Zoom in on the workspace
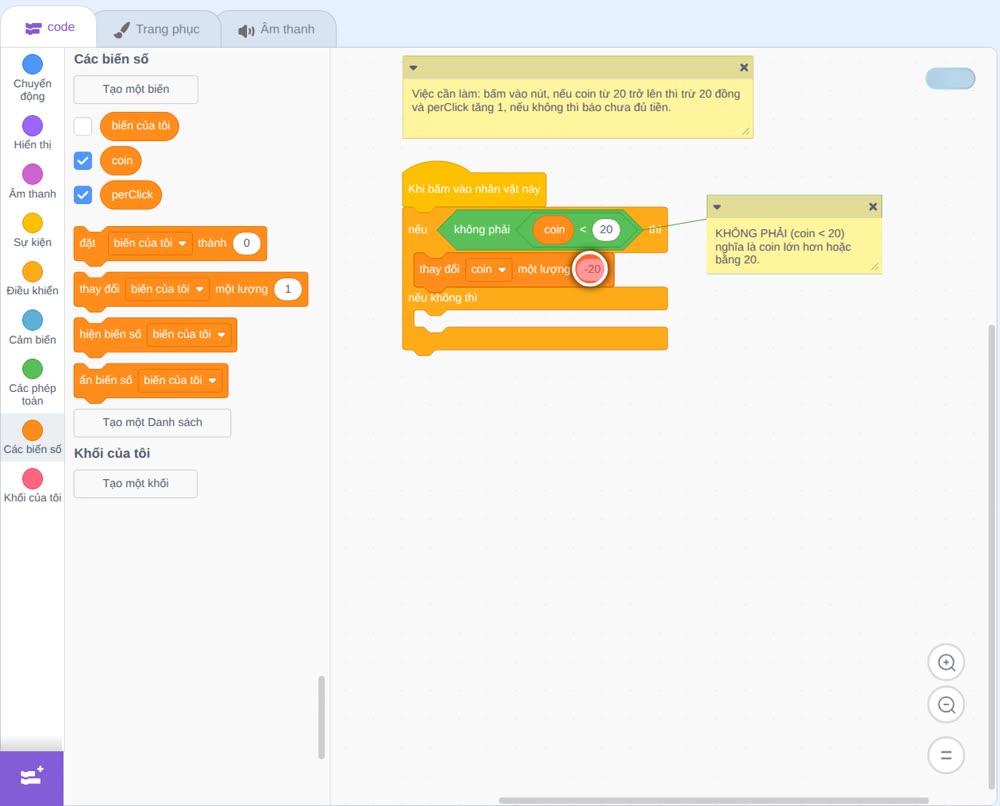The width and height of the screenshot is (1000, 806). pyautogui.click(x=946, y=663)
